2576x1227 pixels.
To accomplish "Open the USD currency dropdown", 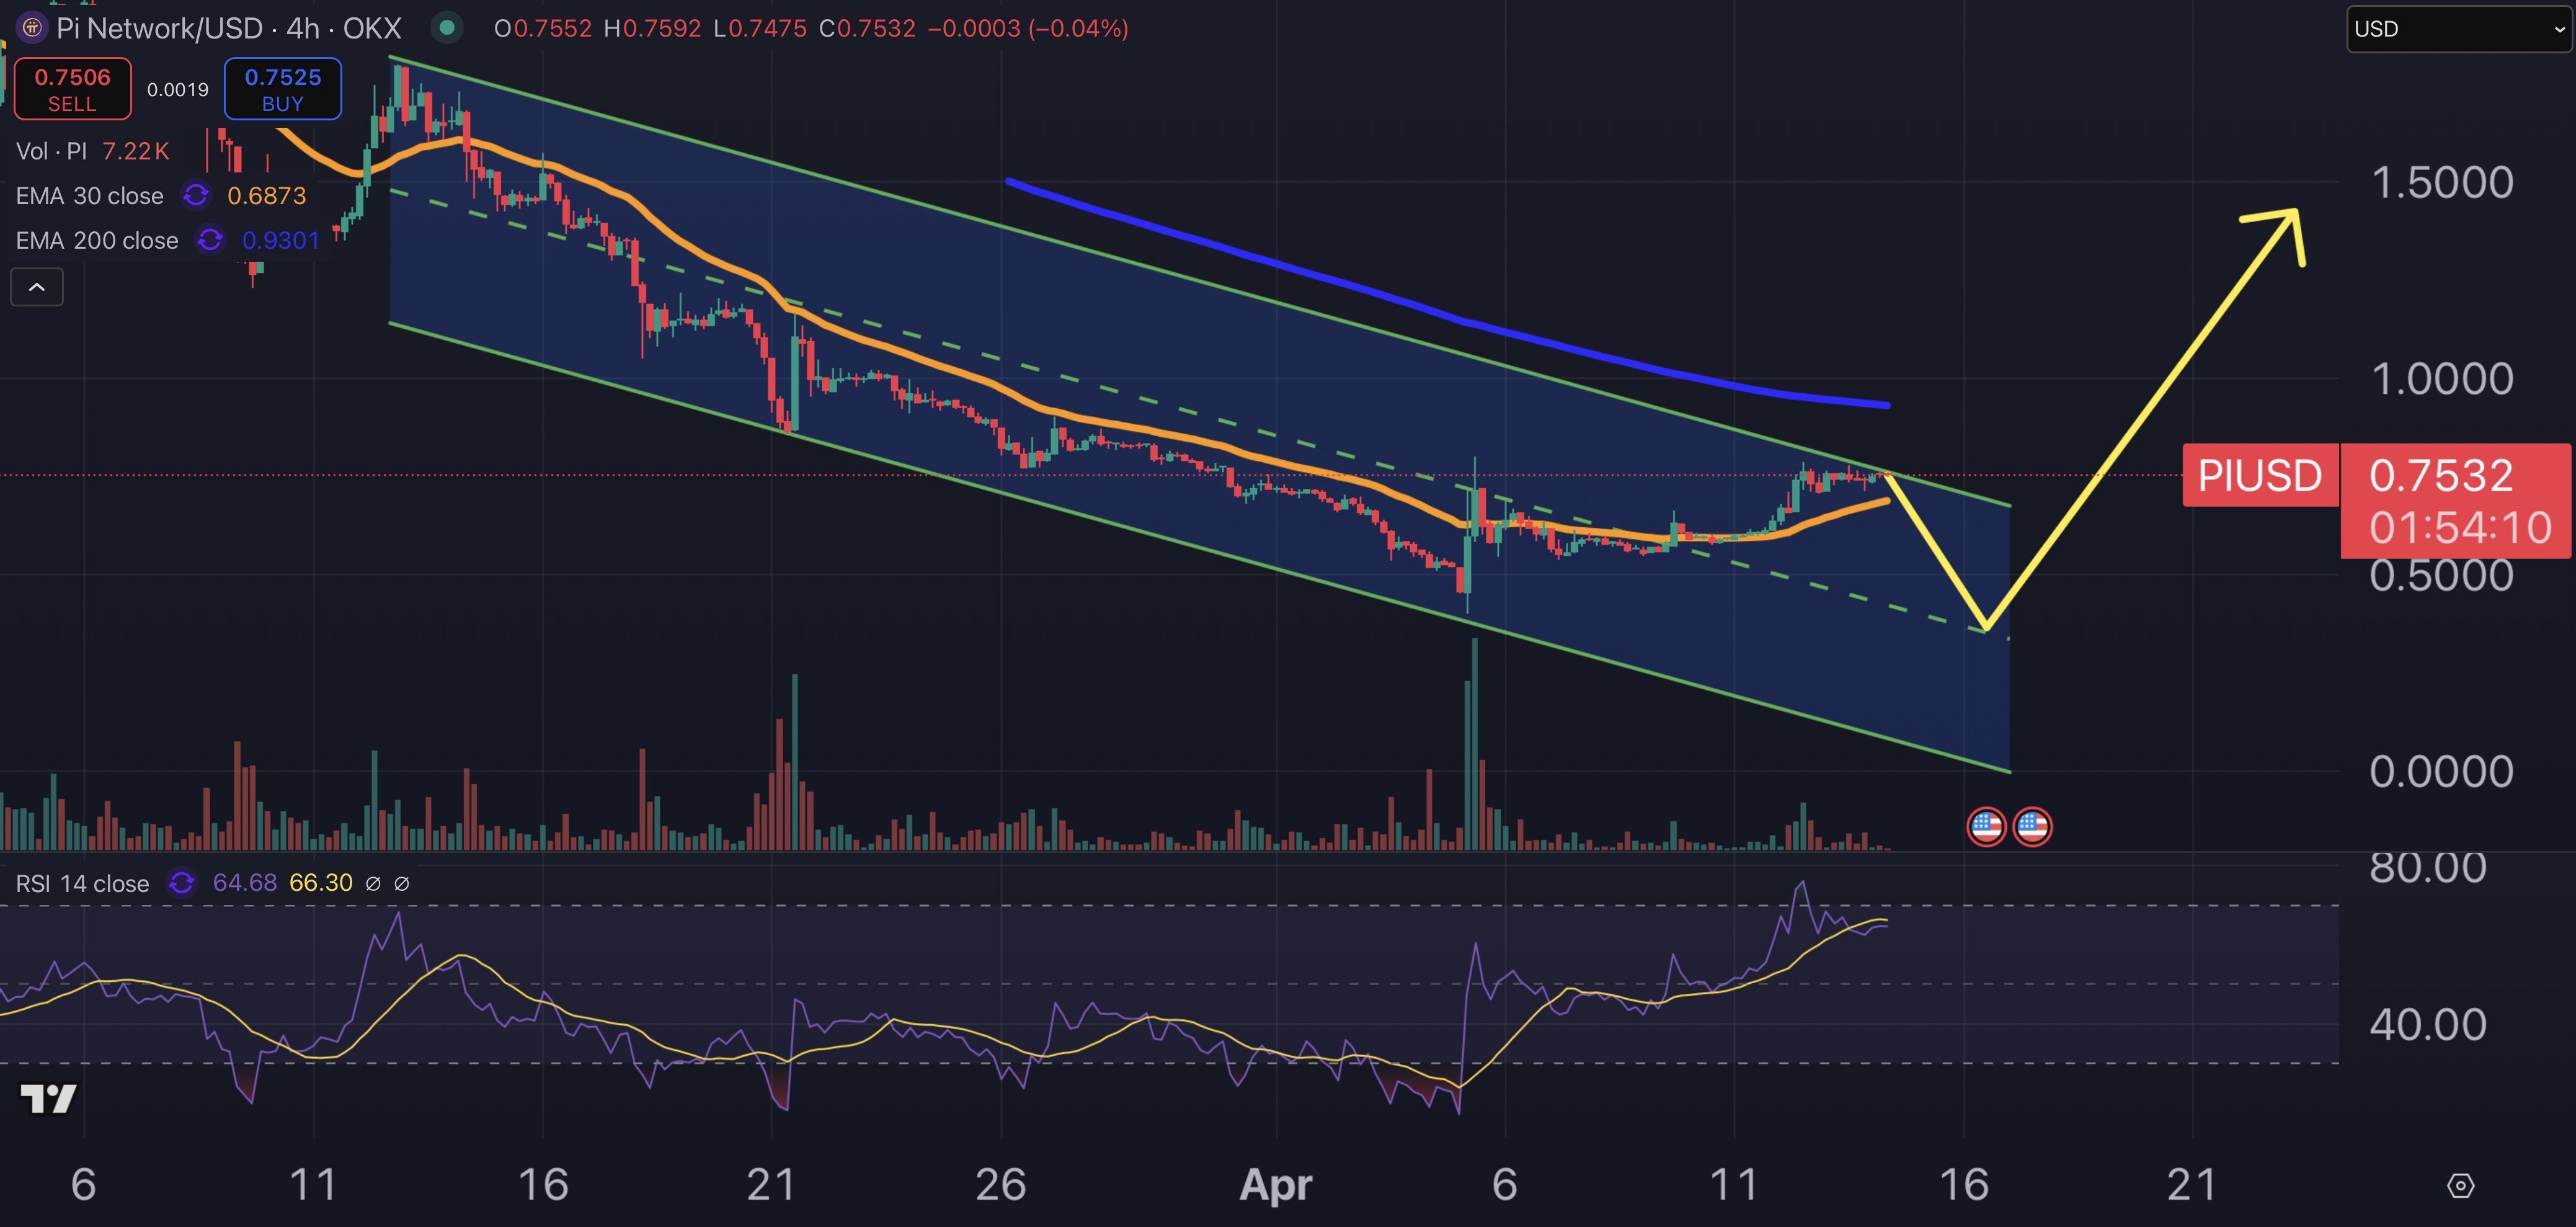I will 2458,29.
